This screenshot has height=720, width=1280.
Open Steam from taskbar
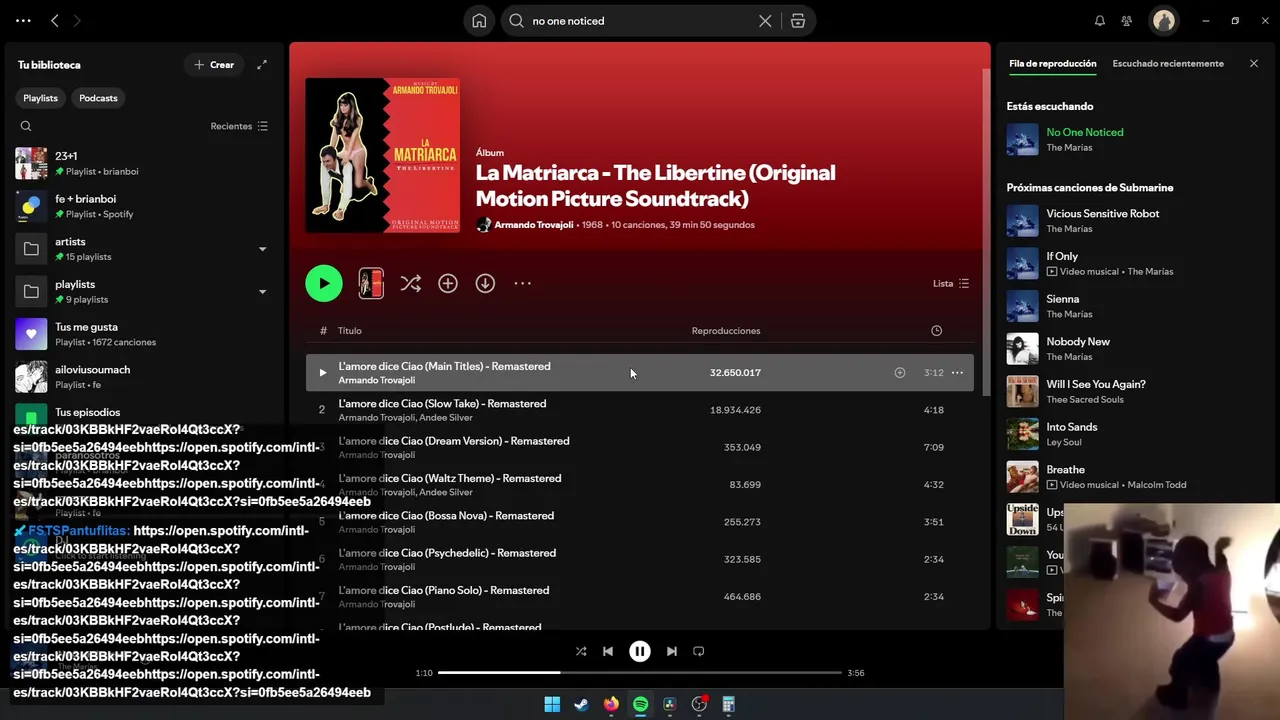click(x=581, y=704)
